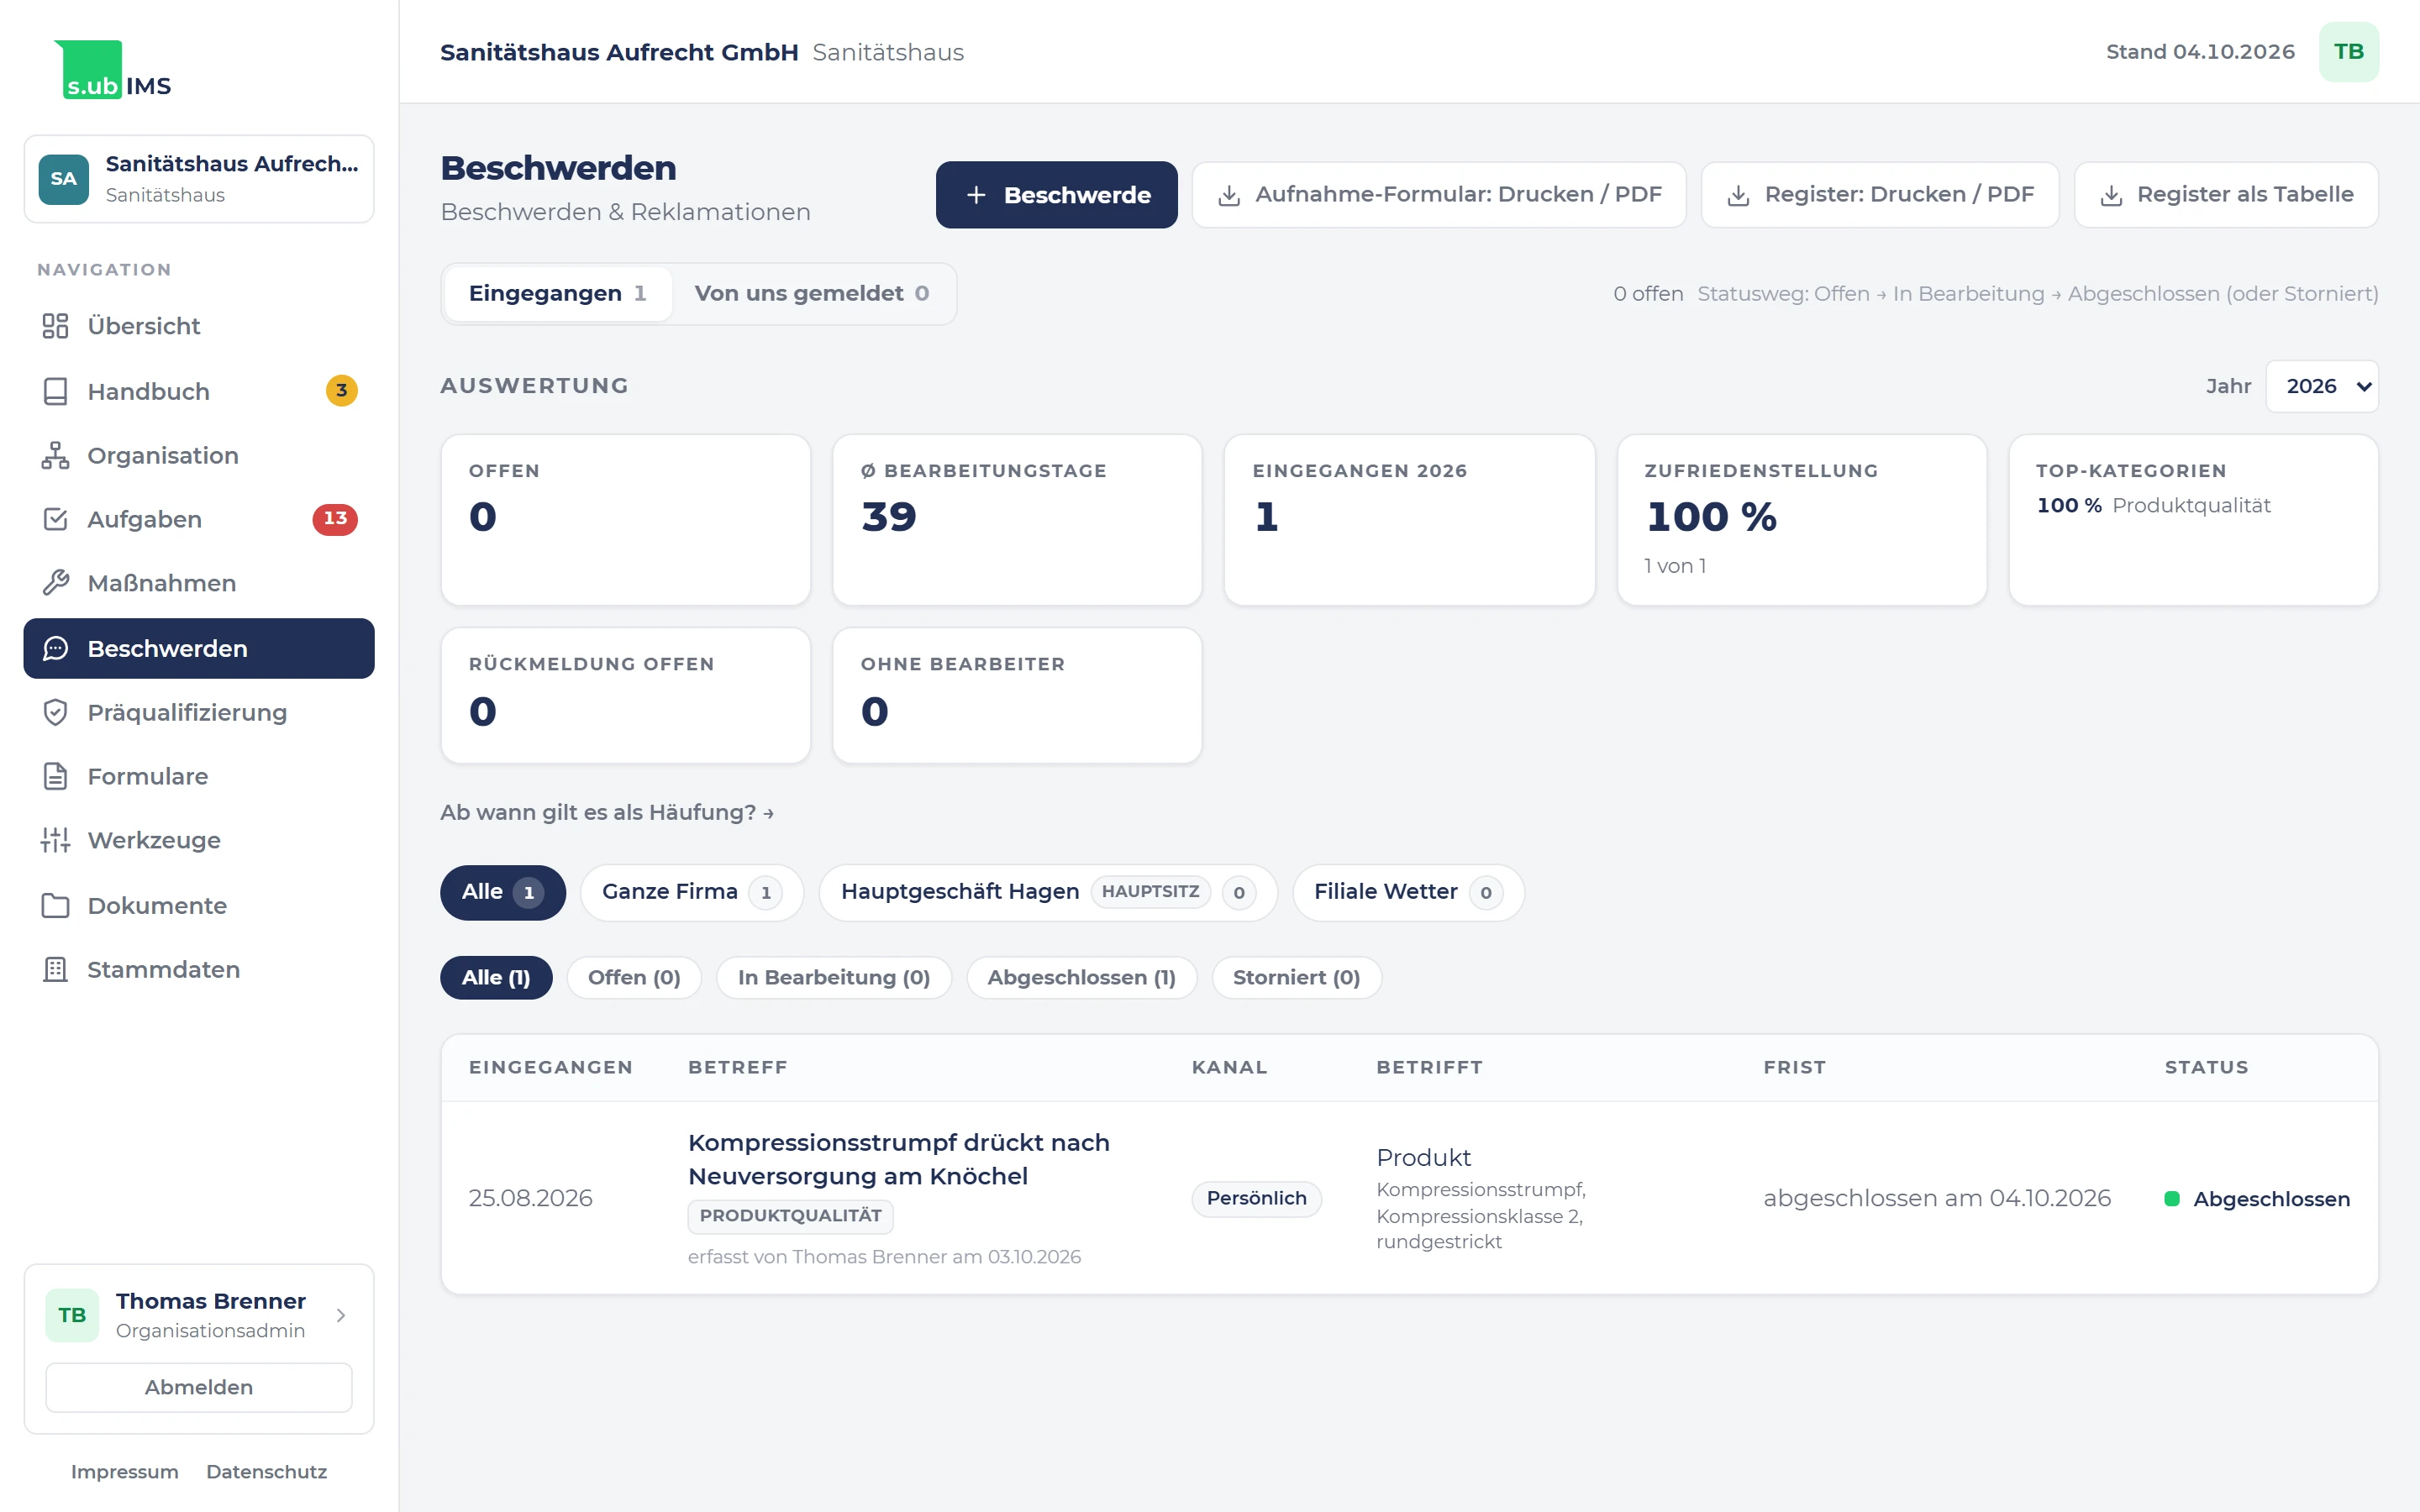Export Register als Tabelle
The height and width of the screenshot is (1512, 2420).
[x=2225, y=195]
